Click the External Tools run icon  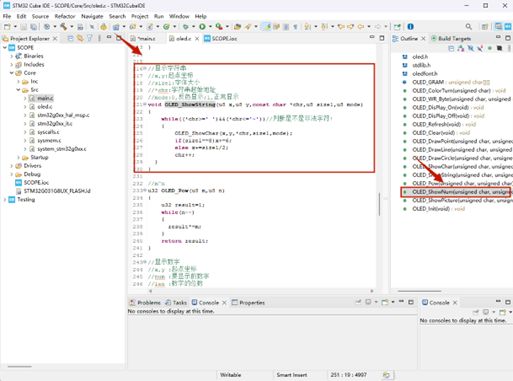click(x=219, y=26)
